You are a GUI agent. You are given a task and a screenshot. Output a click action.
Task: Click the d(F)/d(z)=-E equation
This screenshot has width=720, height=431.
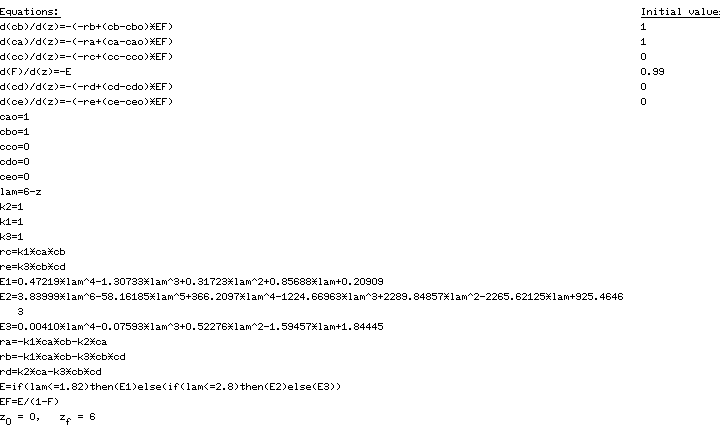(35, 72)
